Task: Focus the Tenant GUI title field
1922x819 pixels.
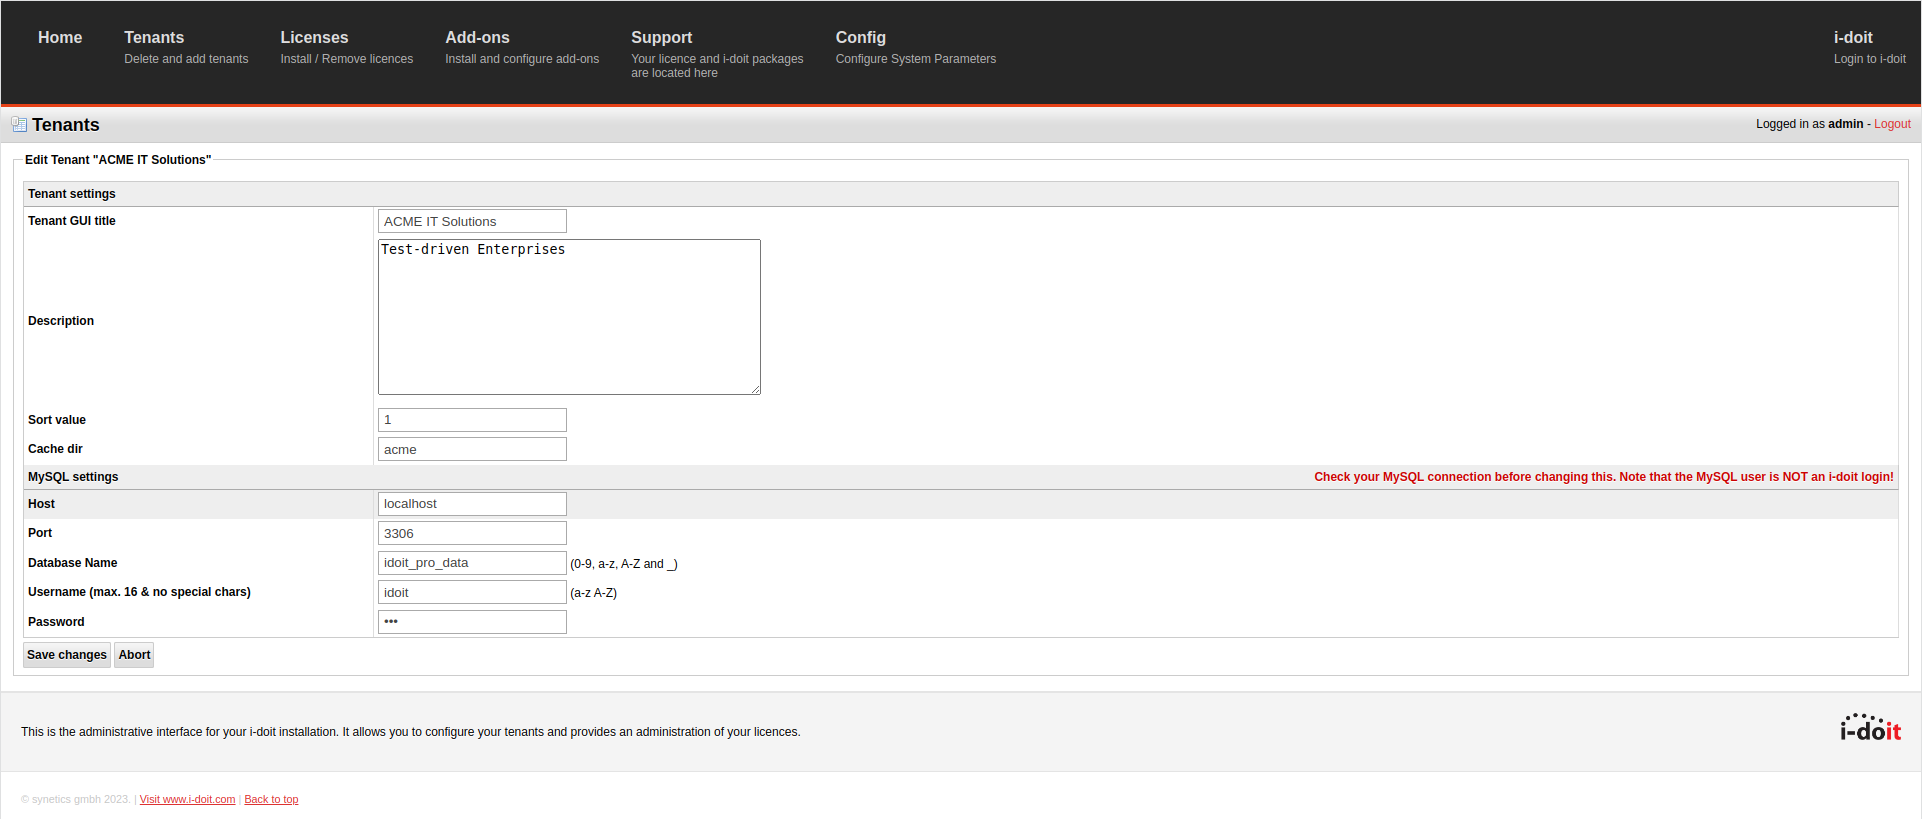Action: [x=472, y=221]
